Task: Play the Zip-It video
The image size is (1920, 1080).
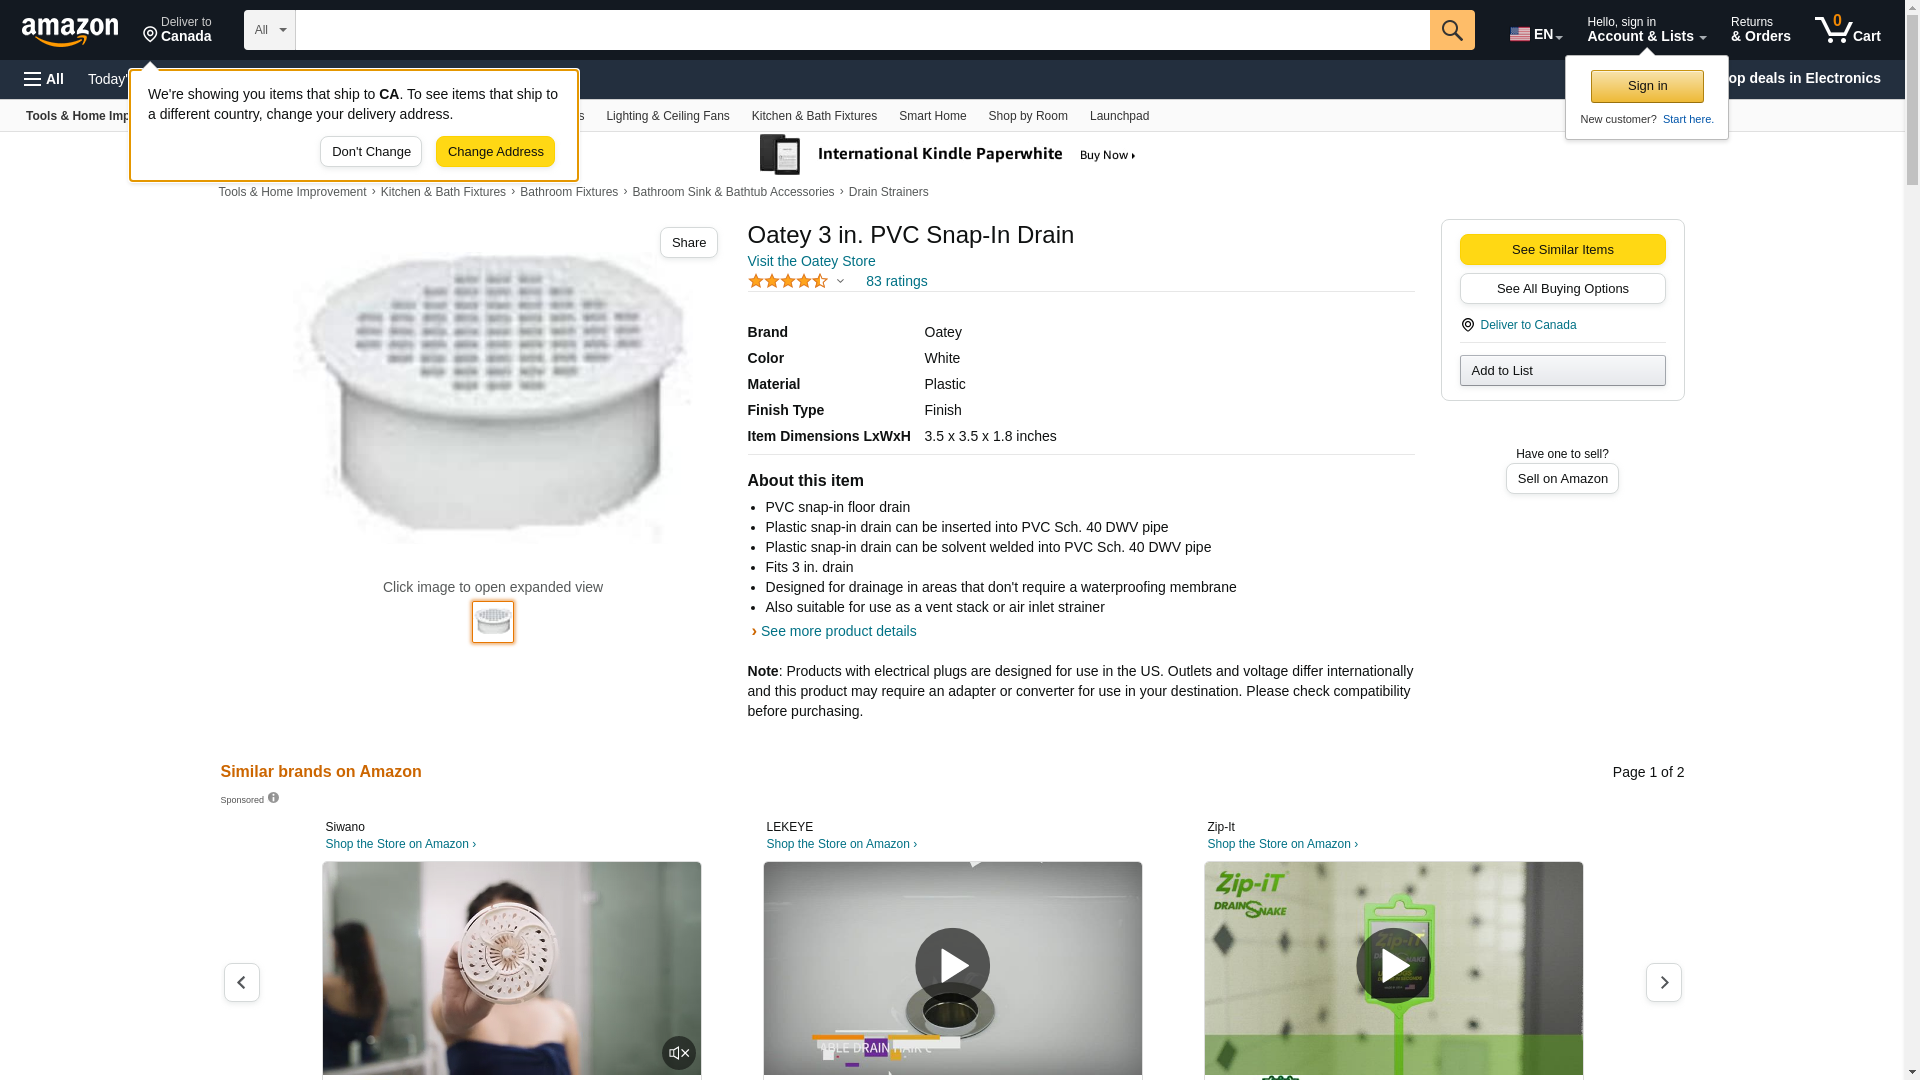Action: click(1393, 965)
